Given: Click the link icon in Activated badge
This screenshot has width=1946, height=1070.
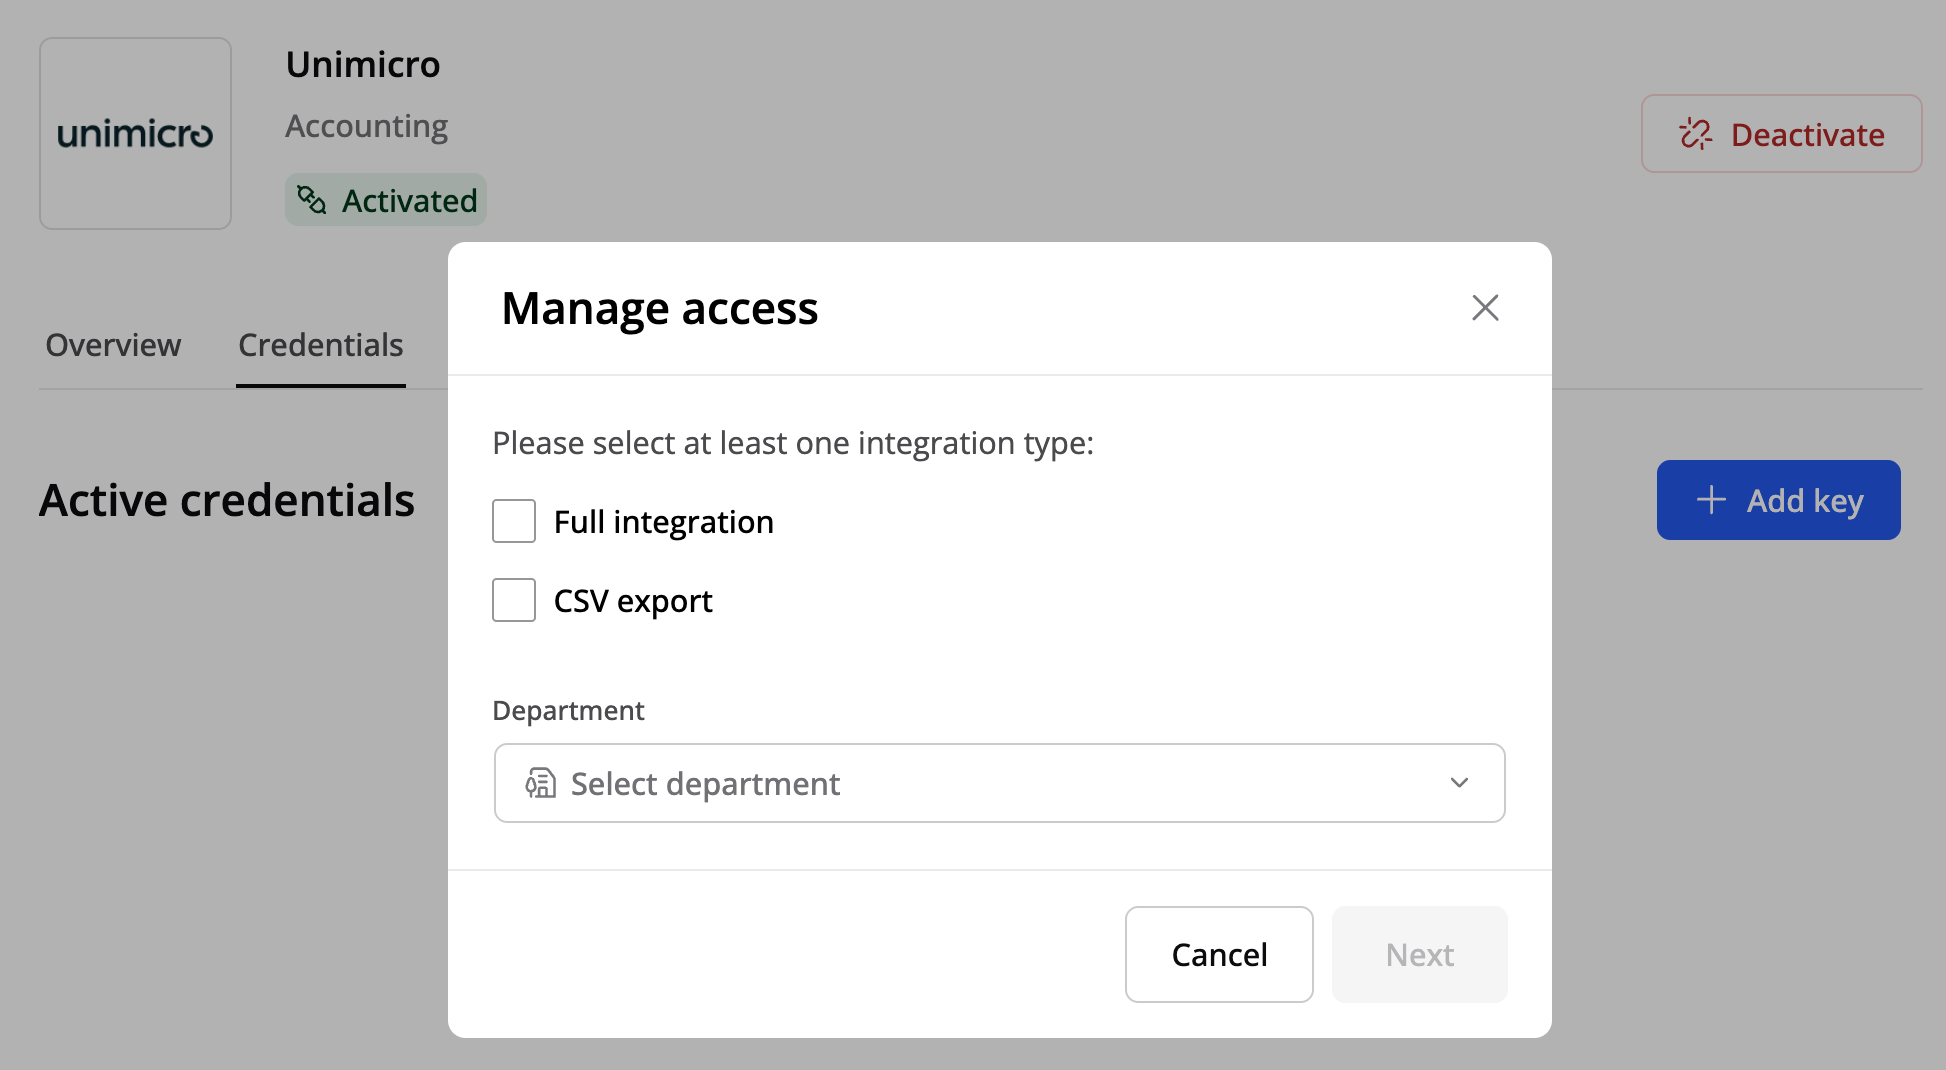Looking at the screenshot, I should [312, 200].
